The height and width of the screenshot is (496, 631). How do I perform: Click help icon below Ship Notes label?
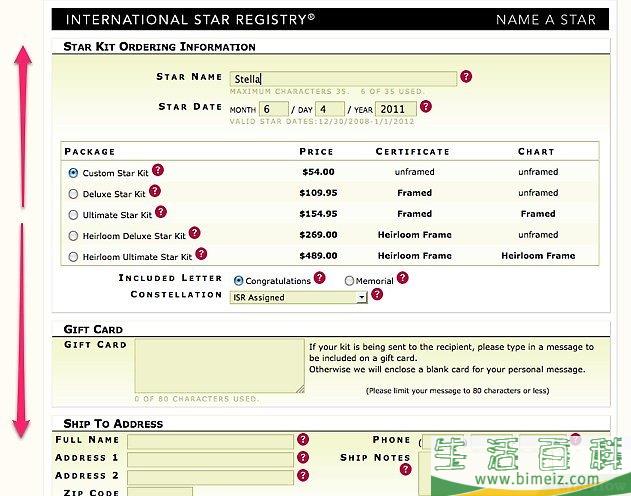point(406,469)
